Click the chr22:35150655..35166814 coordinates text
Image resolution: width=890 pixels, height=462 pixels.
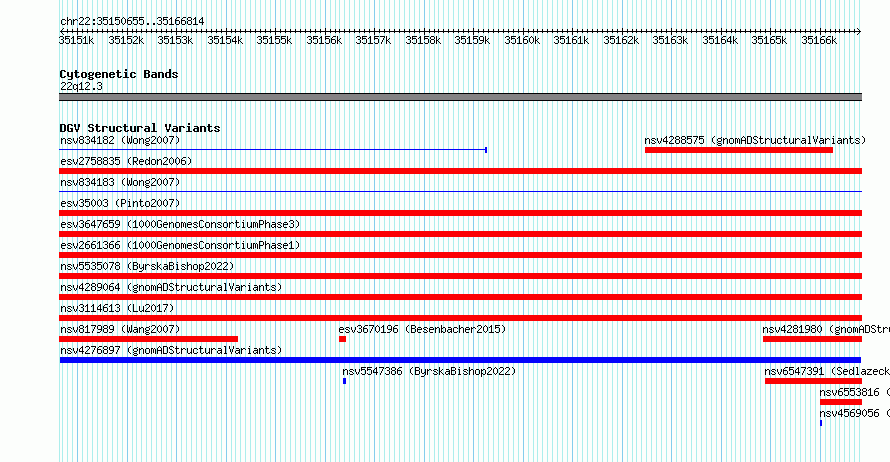pos(132,22)
